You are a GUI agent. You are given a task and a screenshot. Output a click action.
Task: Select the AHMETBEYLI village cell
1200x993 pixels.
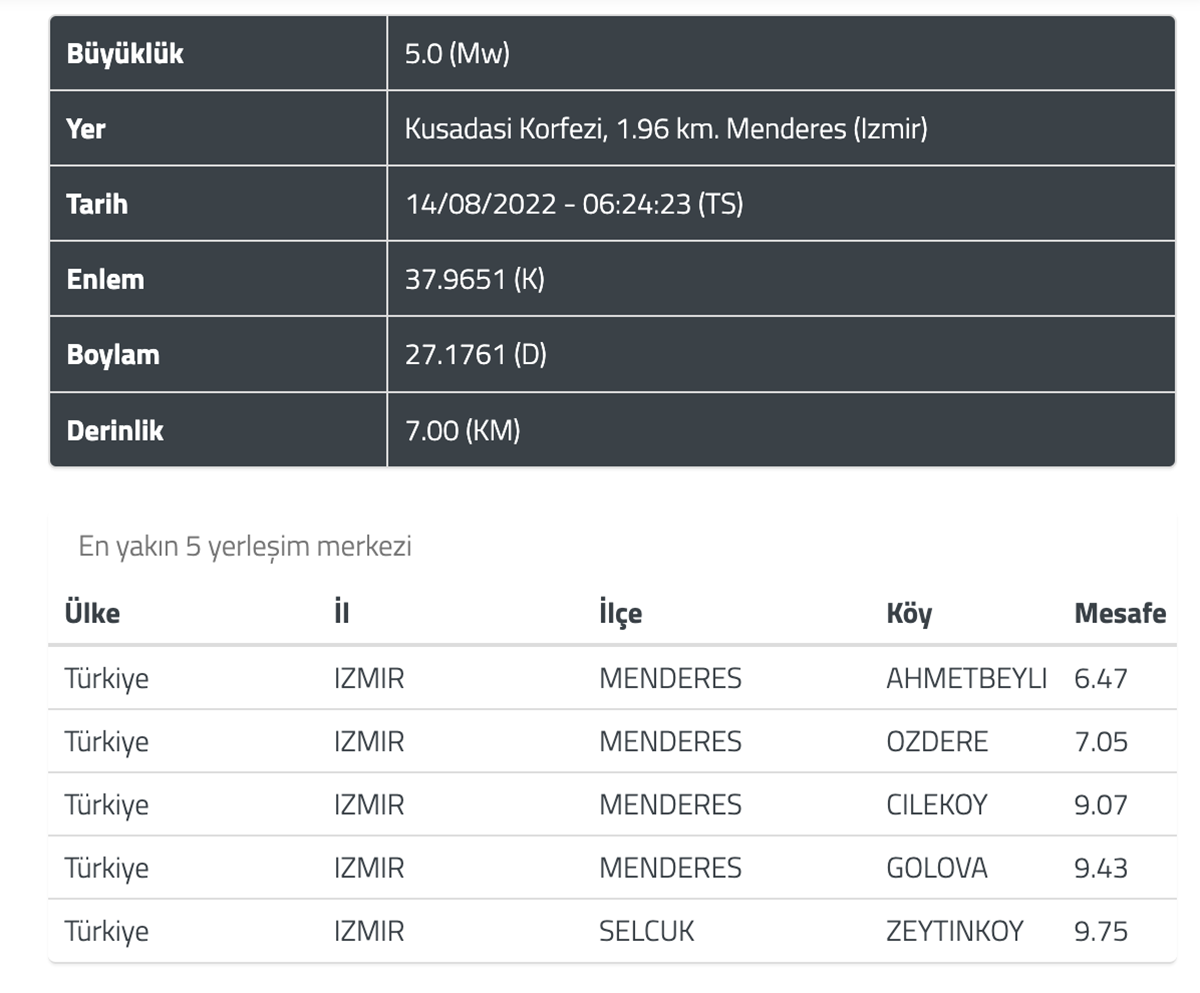coord(966,678)
